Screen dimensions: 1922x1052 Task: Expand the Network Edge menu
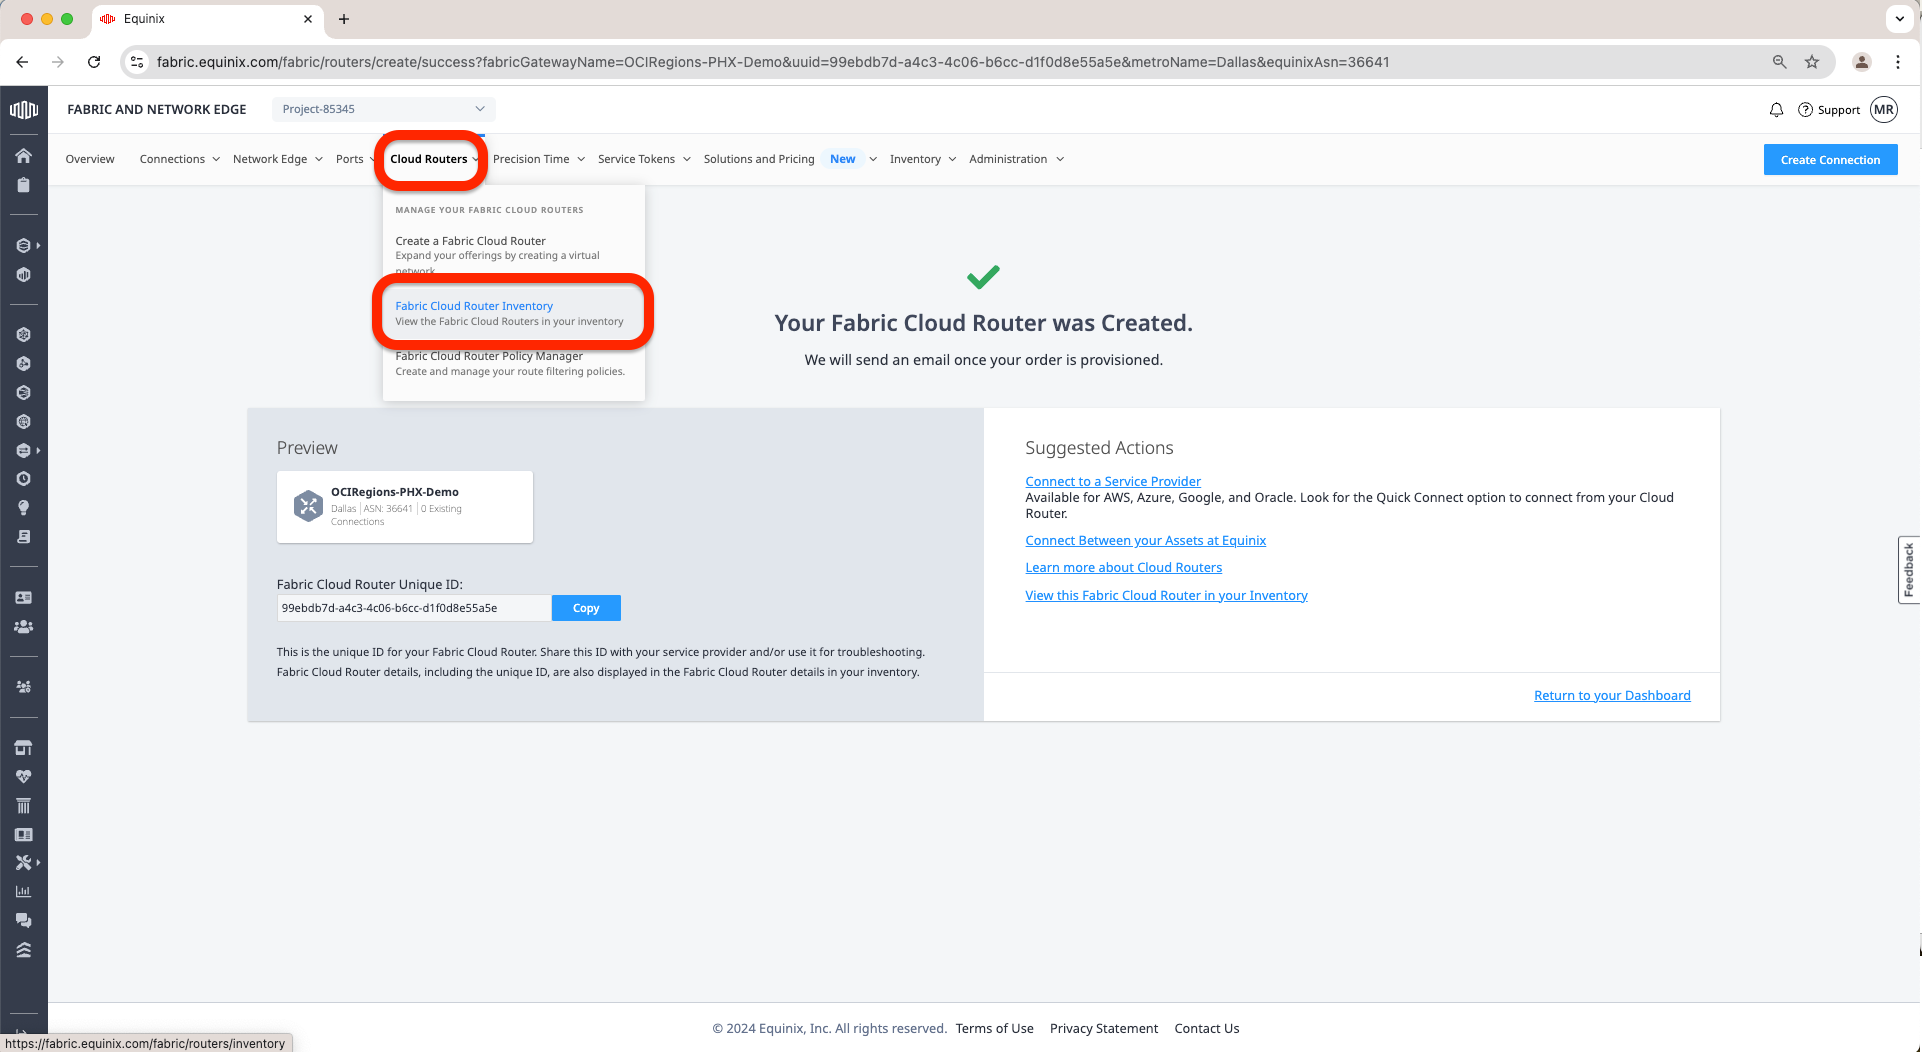pyautogui.click(x=278, y=159)
